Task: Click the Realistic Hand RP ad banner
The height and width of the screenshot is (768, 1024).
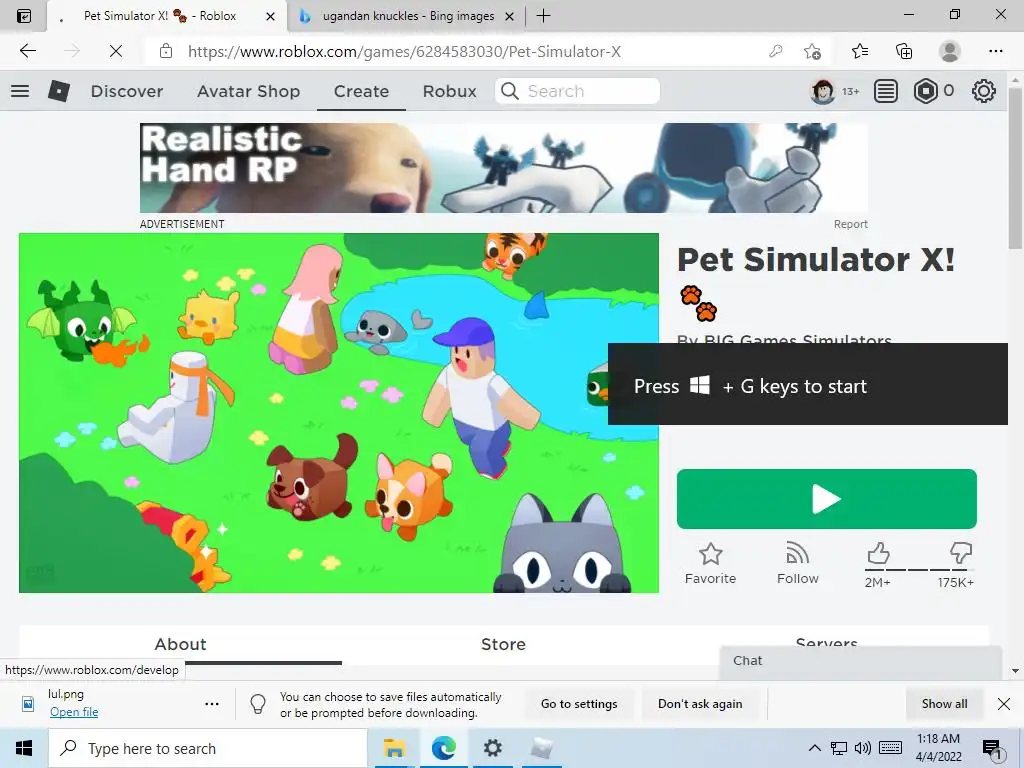Action: pos(504,168)
